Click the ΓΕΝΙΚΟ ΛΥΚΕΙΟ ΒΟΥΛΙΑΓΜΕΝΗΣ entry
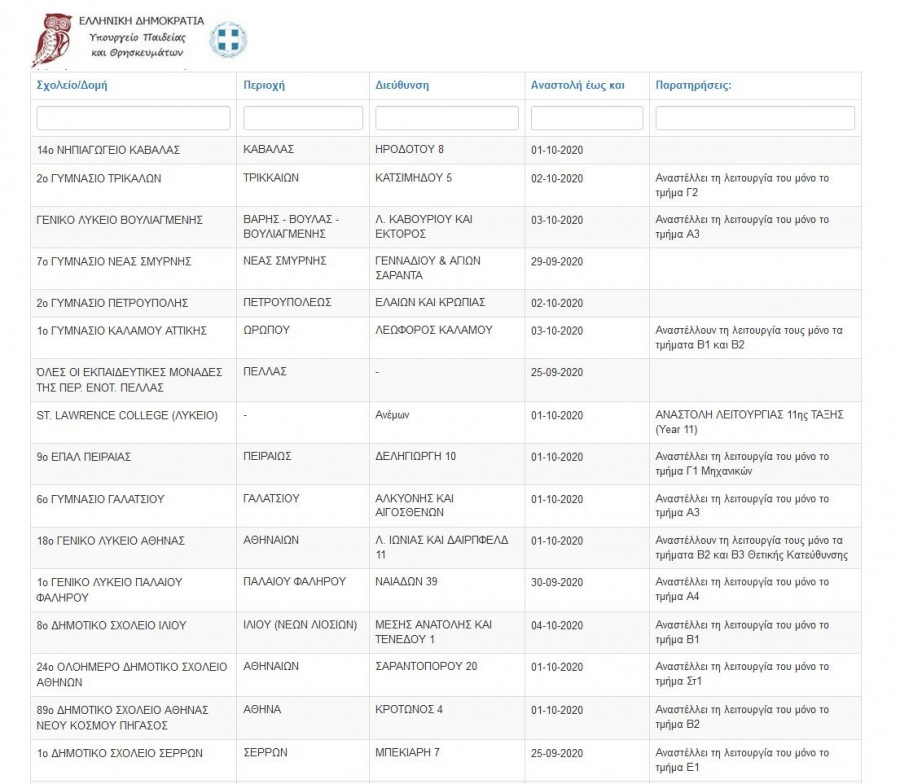Viewport: 900px width, 784px height. [x=119, y=220]
